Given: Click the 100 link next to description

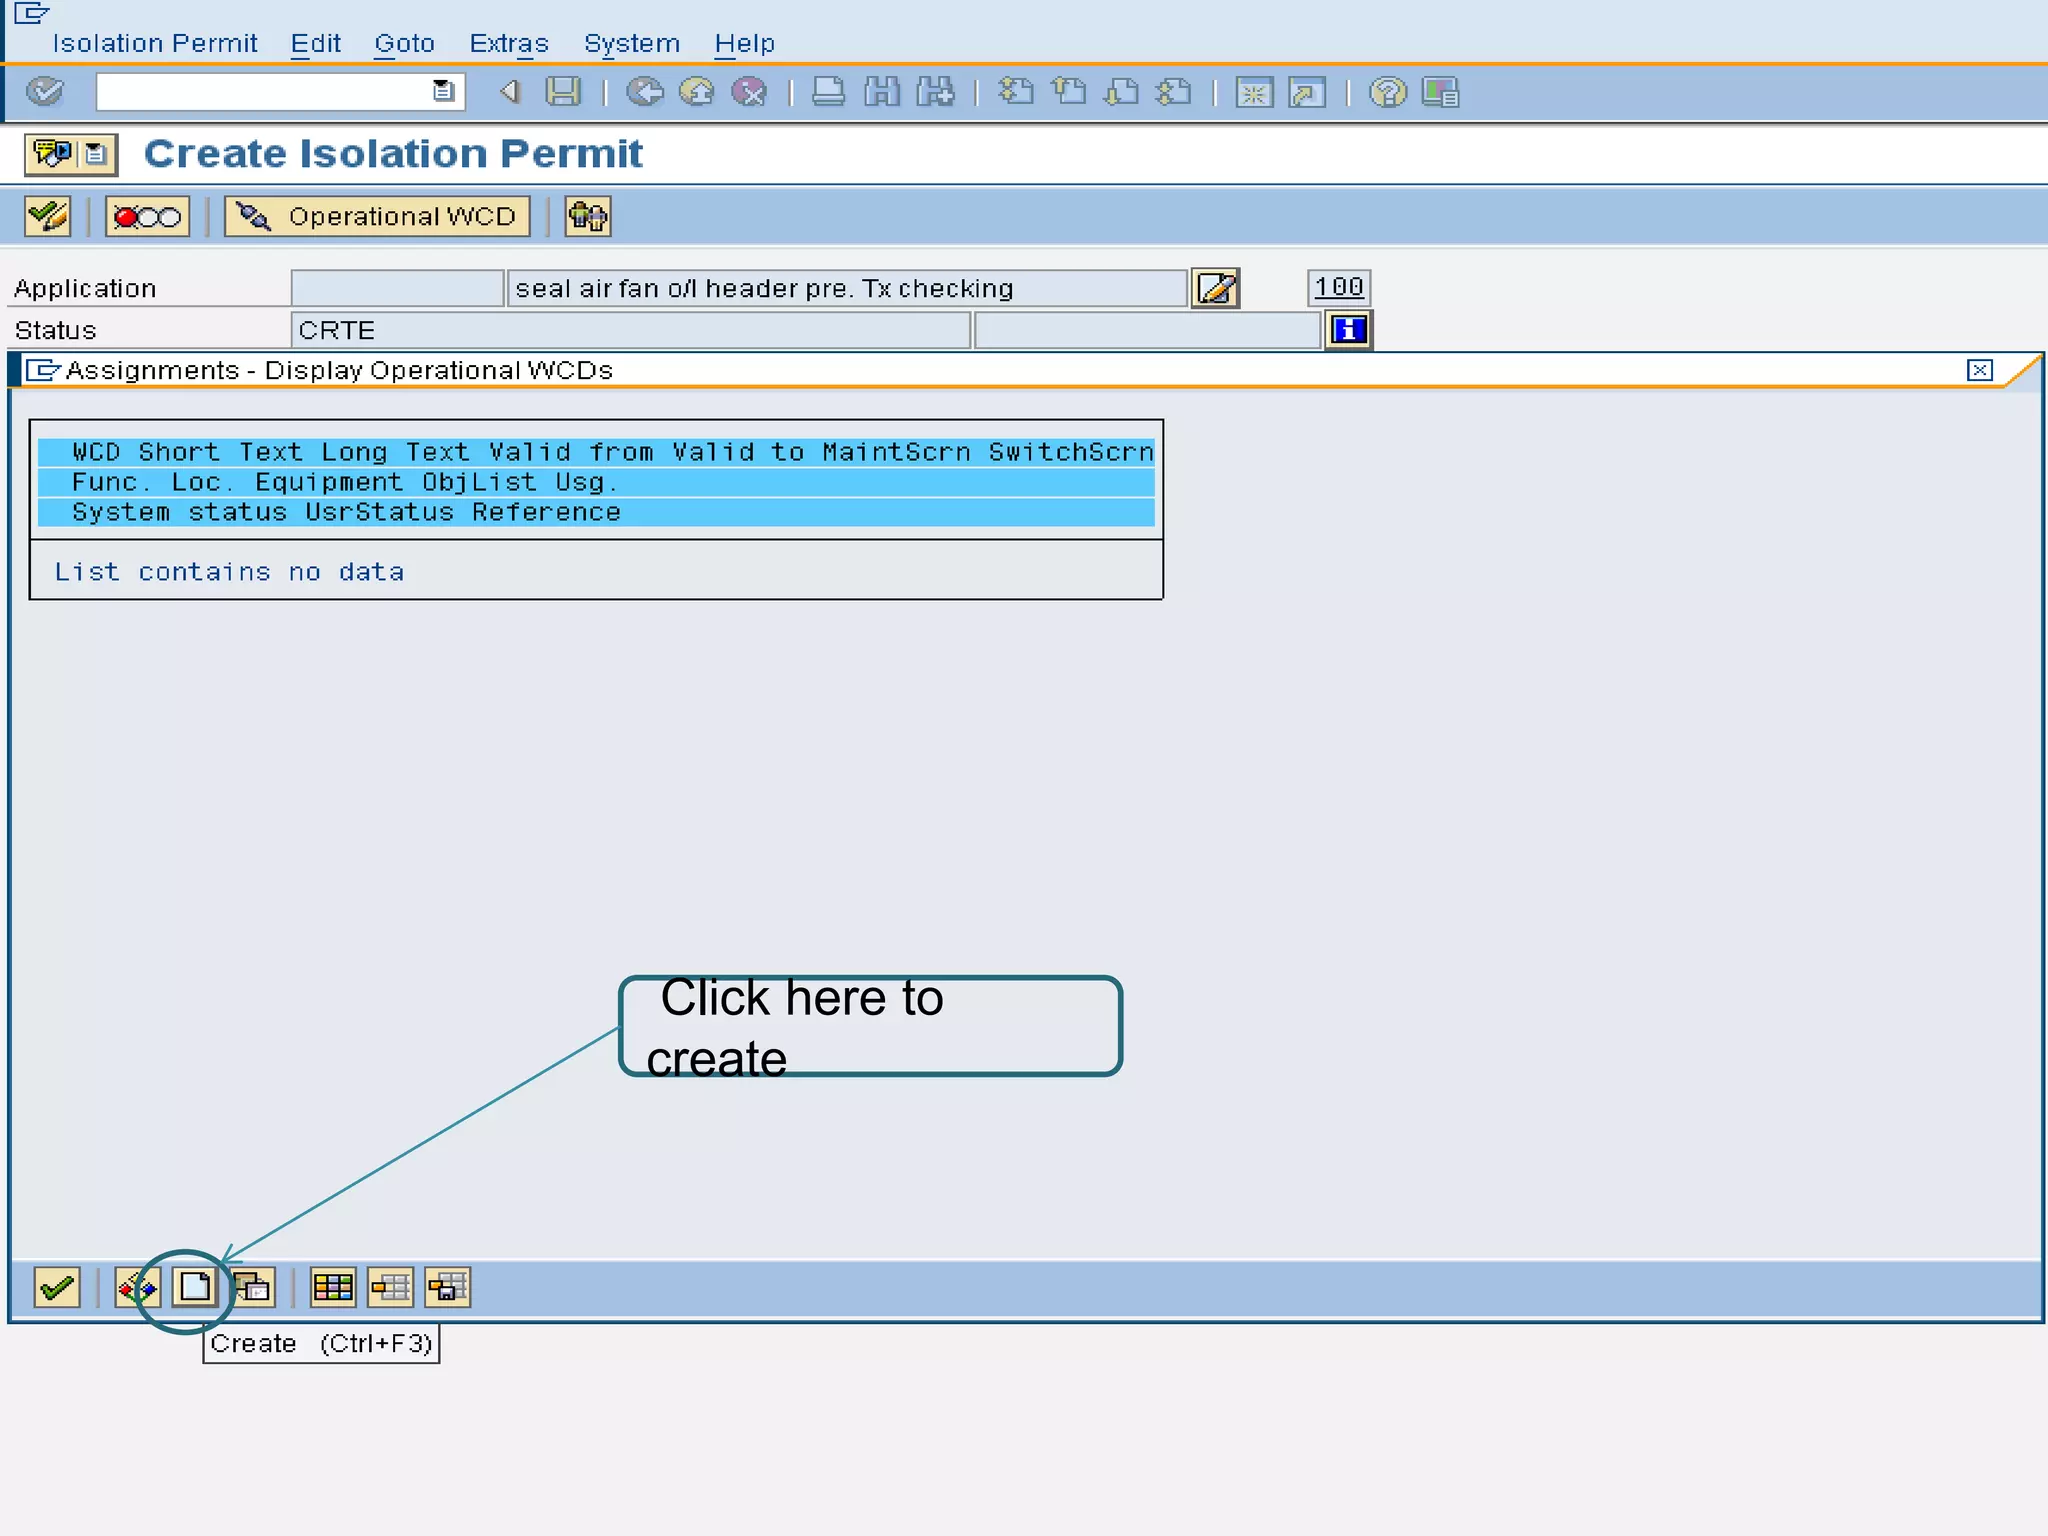Looking at the screenshot, I should [1338, 287].
